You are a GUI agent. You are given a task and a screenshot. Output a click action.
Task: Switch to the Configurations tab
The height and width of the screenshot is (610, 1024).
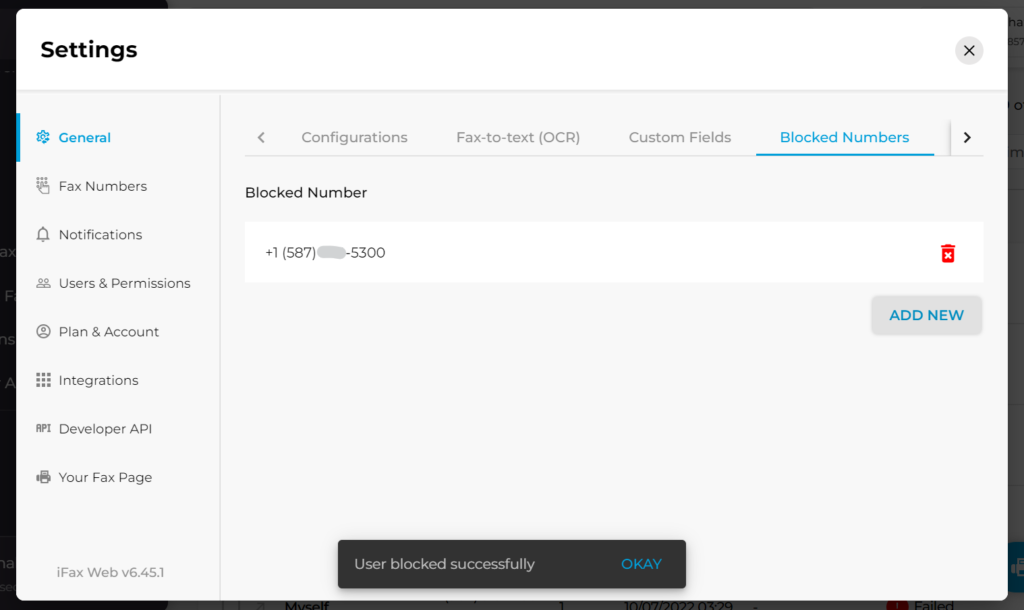pos(354,137)
